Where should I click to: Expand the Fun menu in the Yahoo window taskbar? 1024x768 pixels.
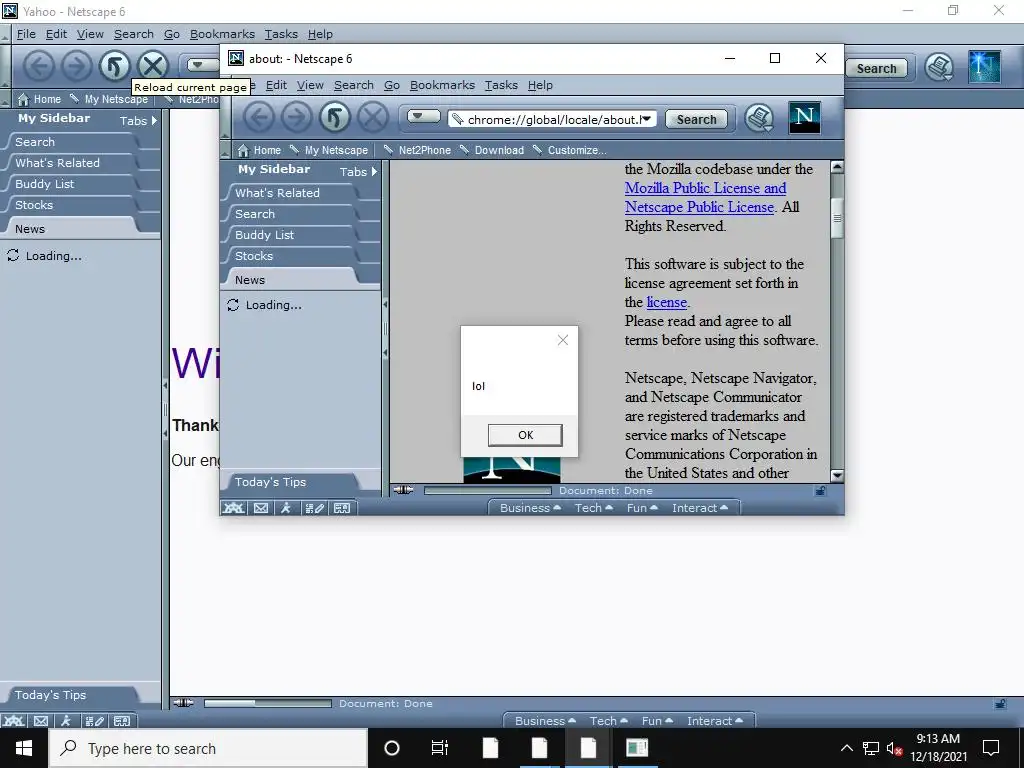tap(657, 721)
